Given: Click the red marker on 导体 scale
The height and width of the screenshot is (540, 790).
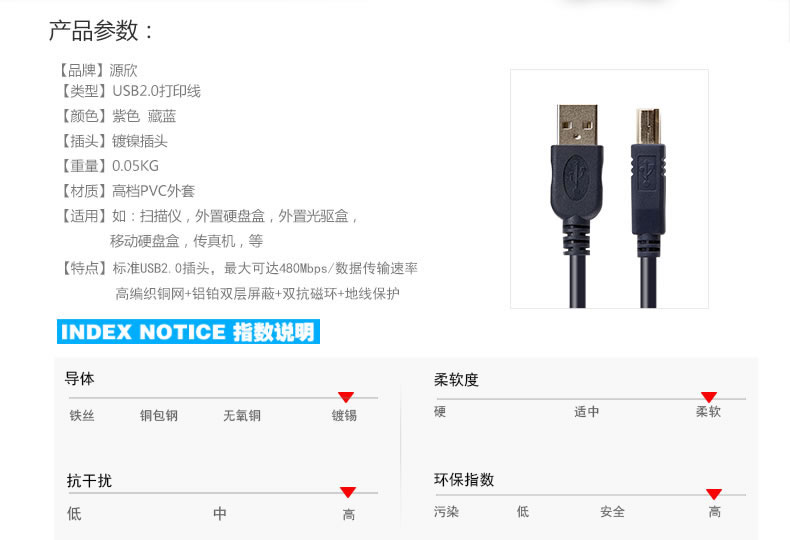Looking at the screenshot, I should [346, 397].
